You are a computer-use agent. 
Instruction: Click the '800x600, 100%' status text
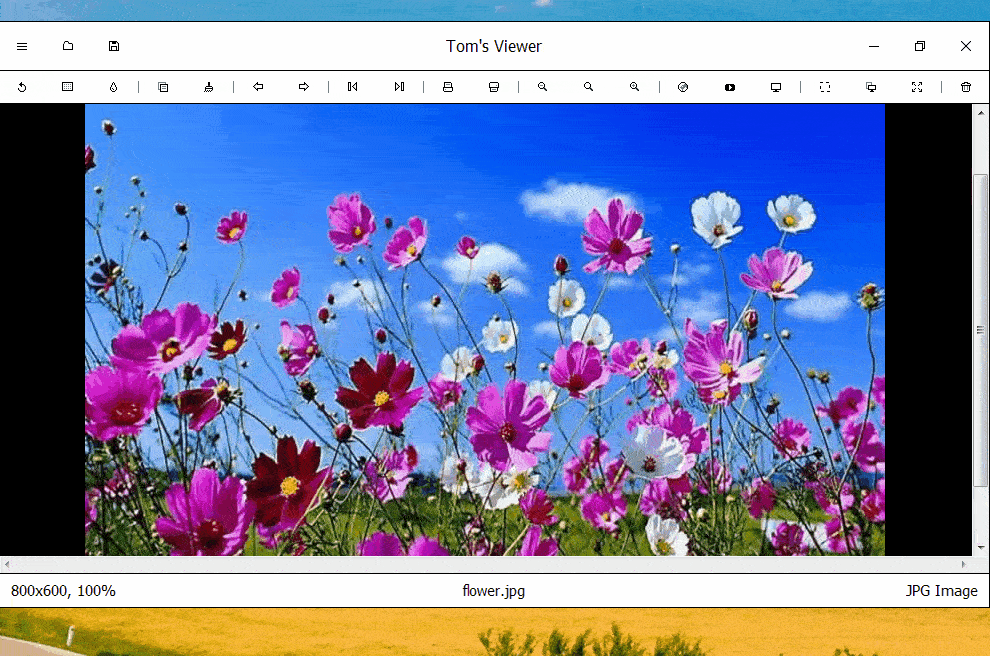(x=63, y=591)
